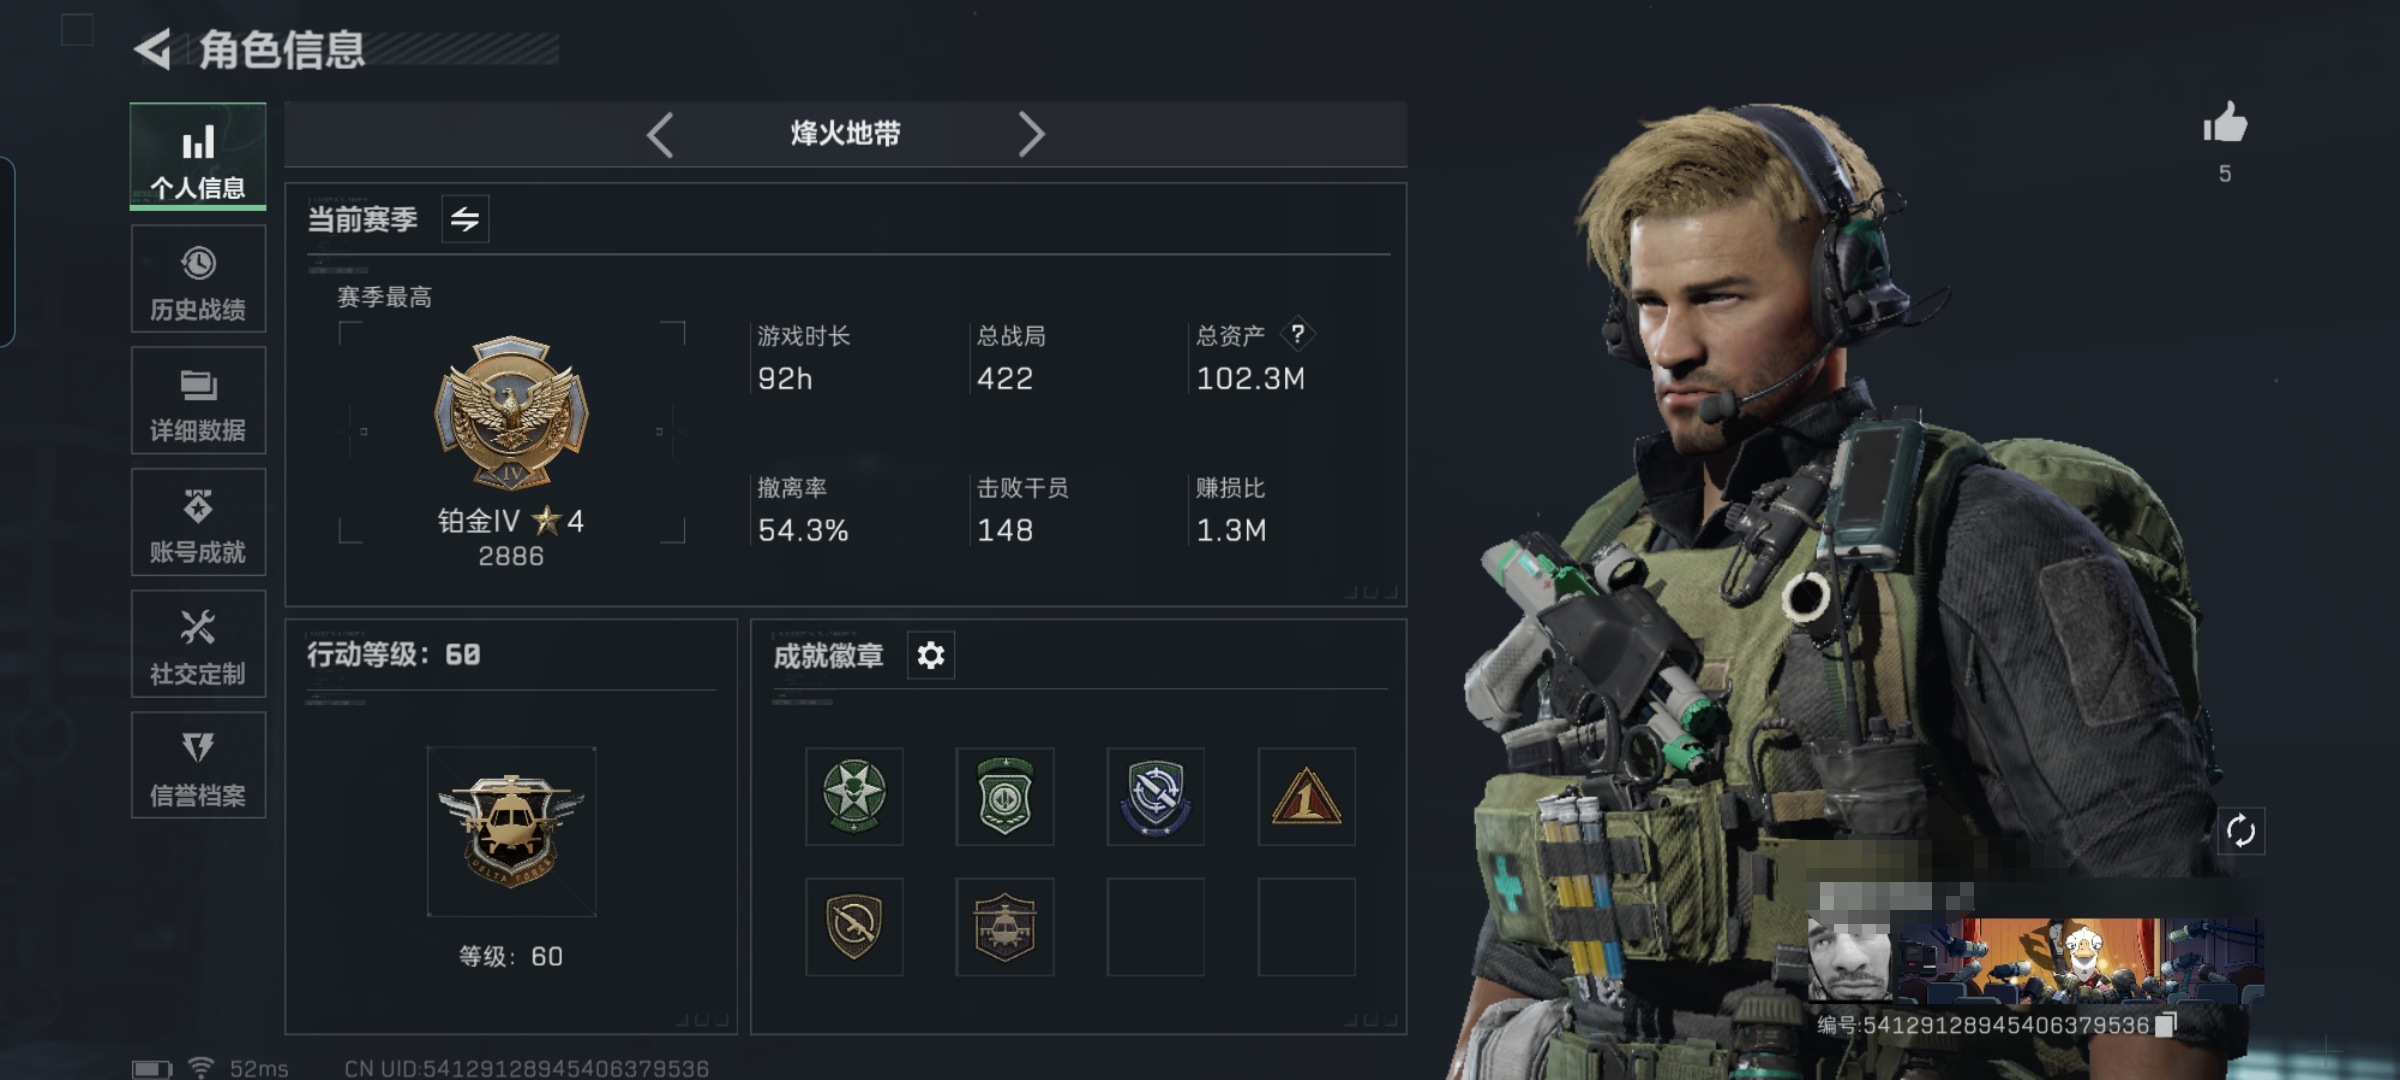Go back using the arrow beside 角色信息
This screenshot has width=2400, height=1080.
click(153, 48)
